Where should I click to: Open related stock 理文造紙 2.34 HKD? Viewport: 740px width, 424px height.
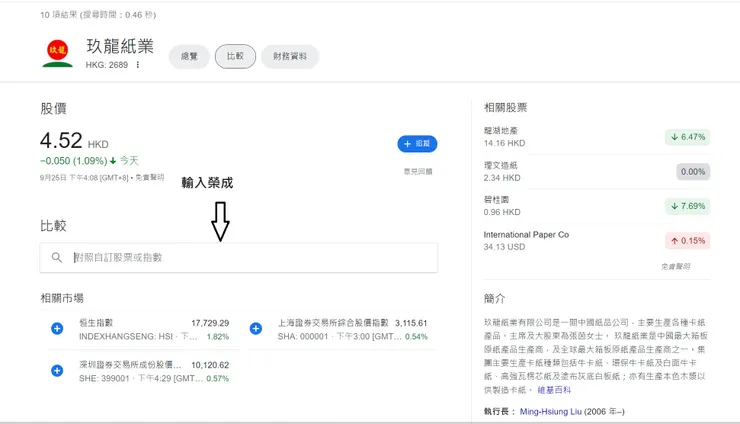pyautogui.click(x=597, y=171)
